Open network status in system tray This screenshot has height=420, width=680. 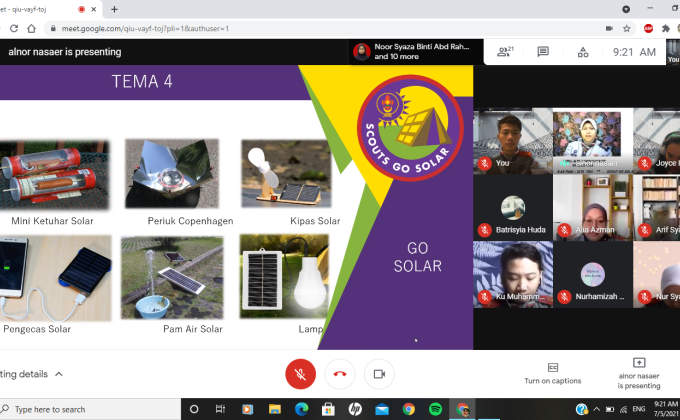click(624, 409)
